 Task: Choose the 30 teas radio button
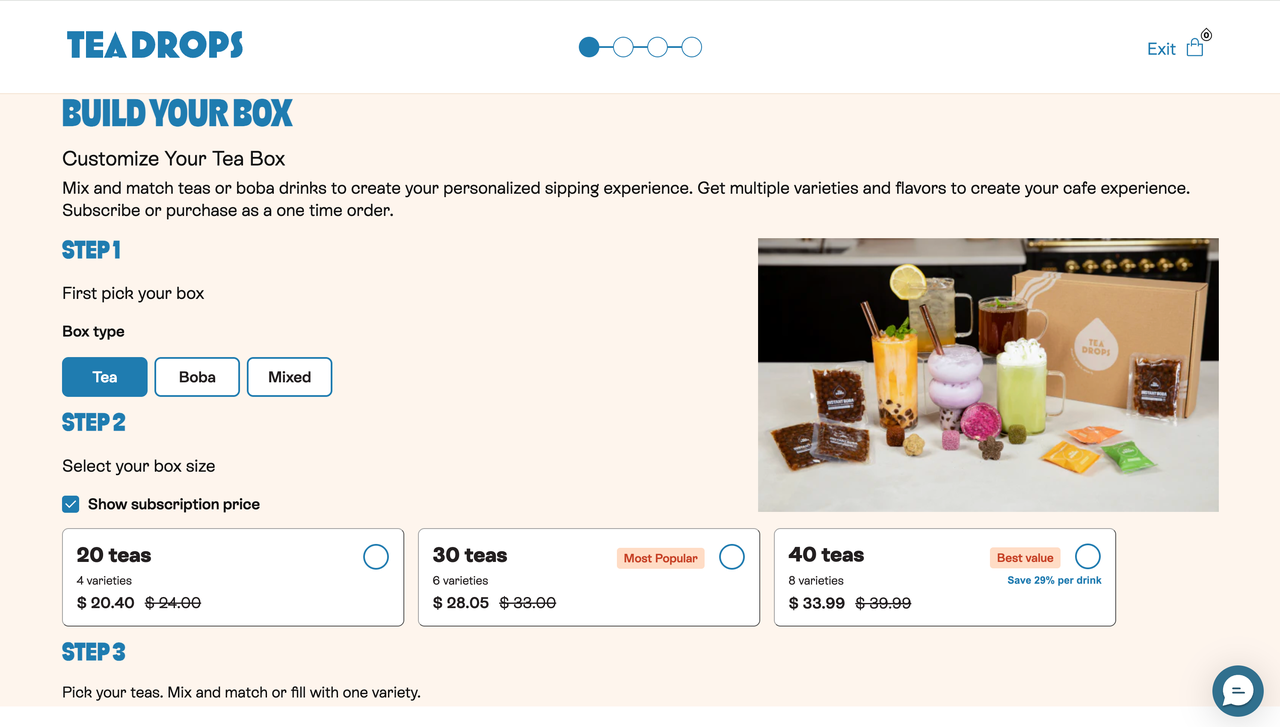[732, 557]
